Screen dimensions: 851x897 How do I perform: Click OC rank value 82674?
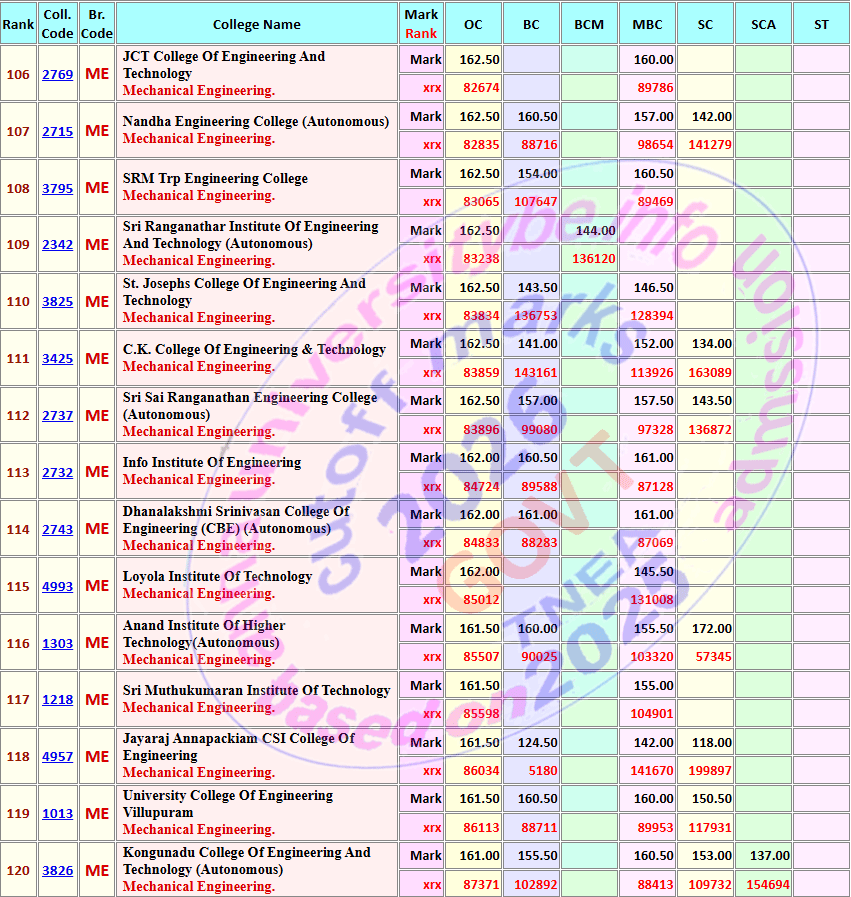pyautogui.click(x=481, y=88)
